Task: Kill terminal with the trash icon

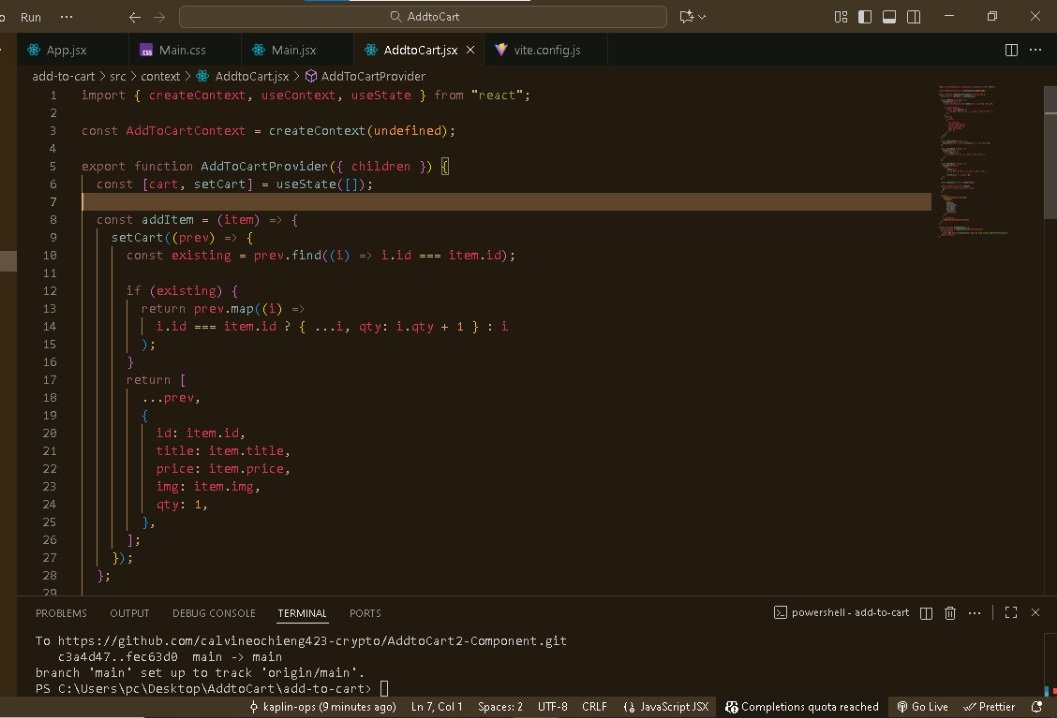Action: coord(950,613)
